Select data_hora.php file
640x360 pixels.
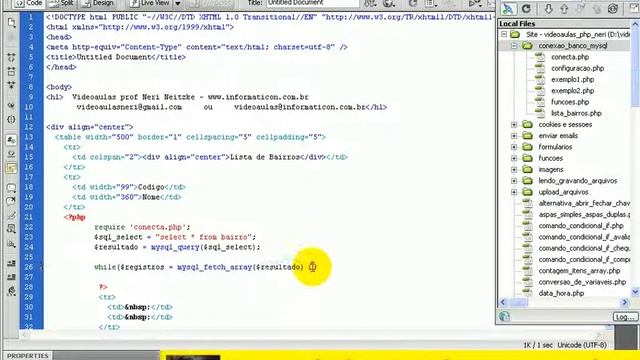coord(561,293)
